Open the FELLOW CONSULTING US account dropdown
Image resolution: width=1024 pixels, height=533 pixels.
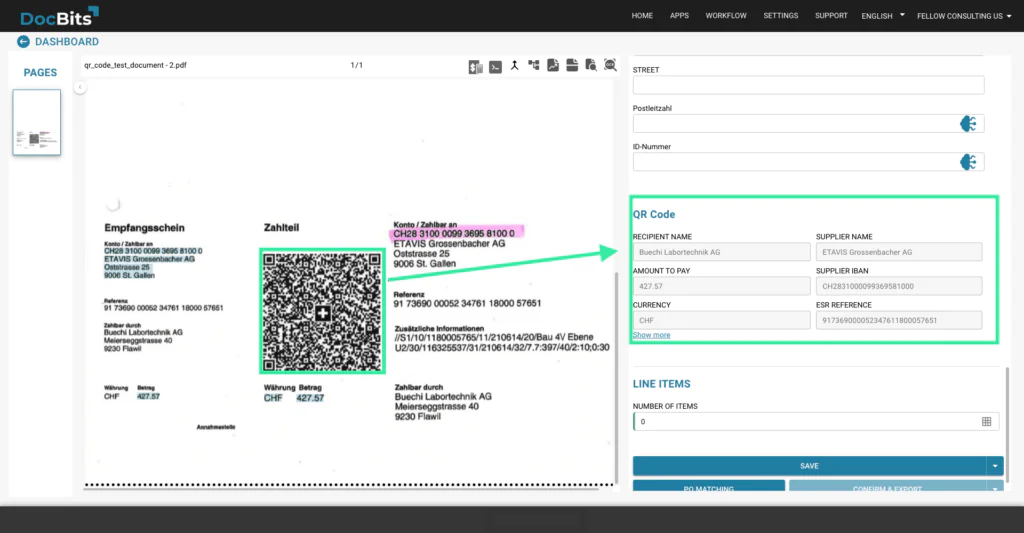tap(964, 16)
